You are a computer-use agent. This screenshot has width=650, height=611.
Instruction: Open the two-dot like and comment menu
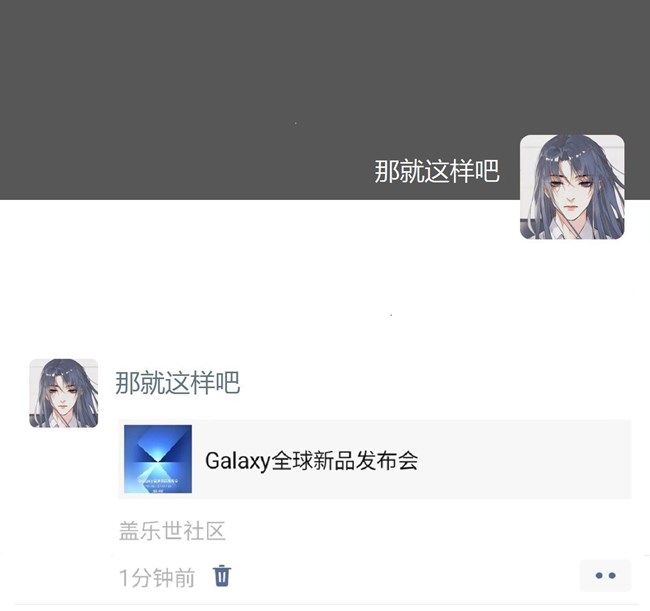coord(605,575)
